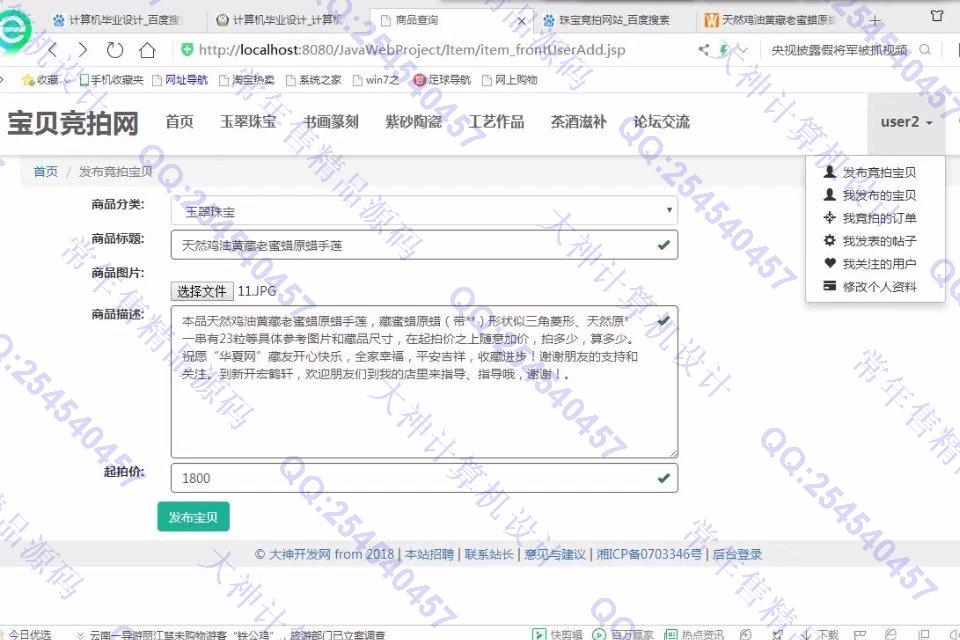
Task: Click into the 商品描述 description textarea
Action: coord(424,382)
